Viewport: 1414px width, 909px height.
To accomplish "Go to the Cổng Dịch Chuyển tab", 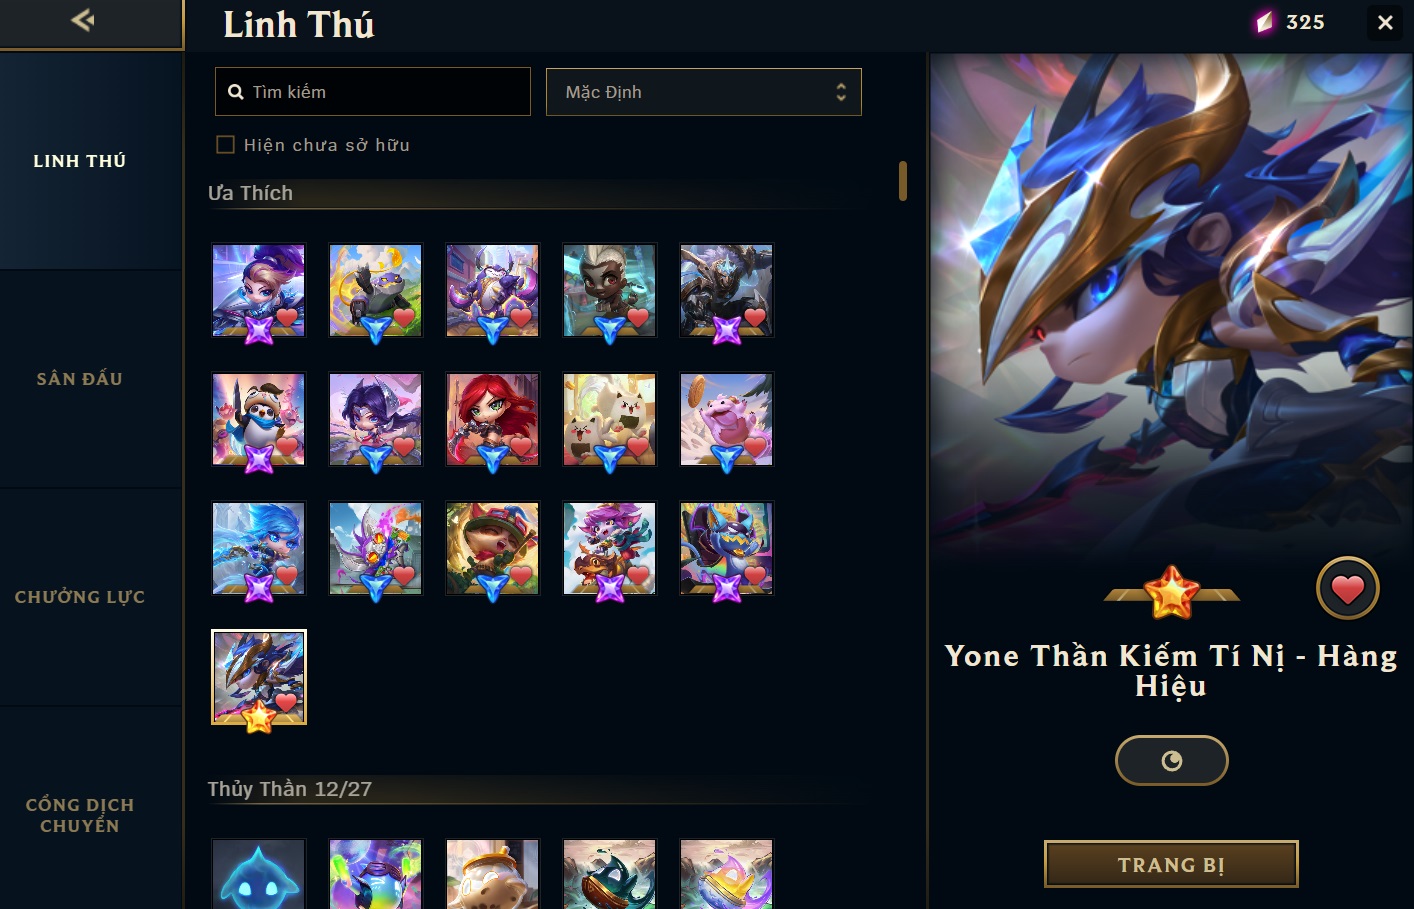I will [80, 815].
